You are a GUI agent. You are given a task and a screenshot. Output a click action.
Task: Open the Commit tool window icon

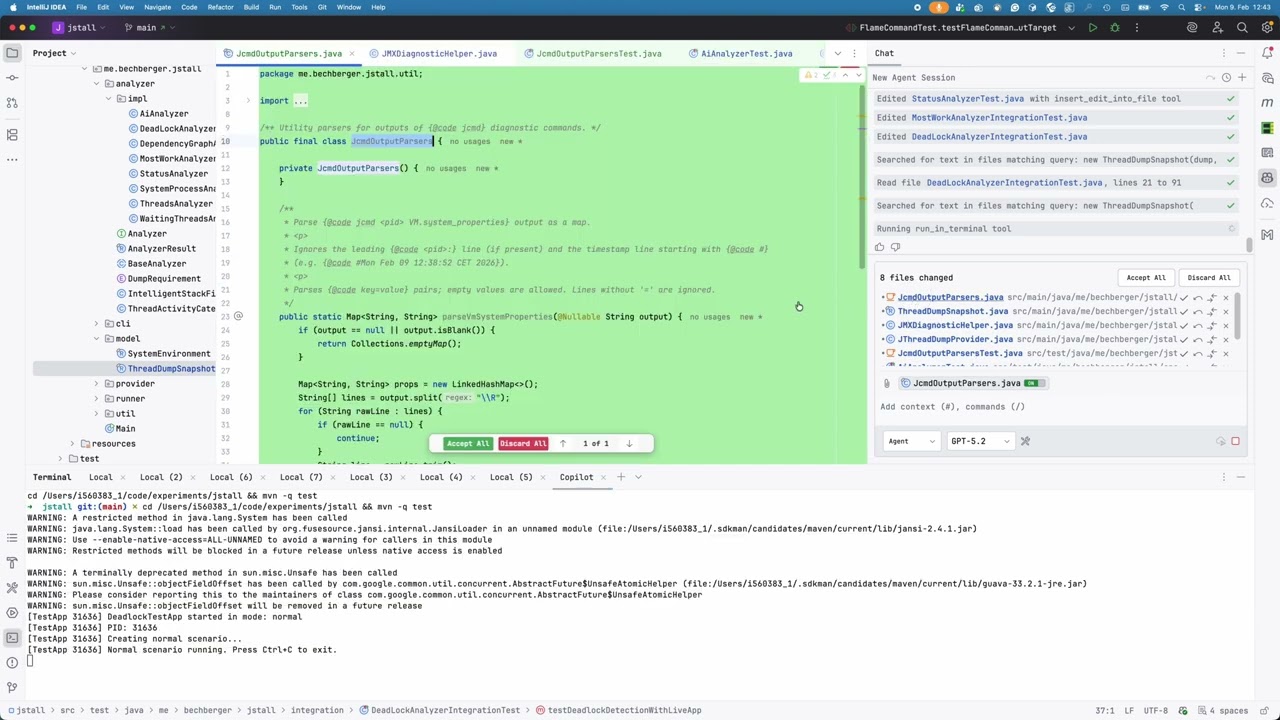pos(12,78)
